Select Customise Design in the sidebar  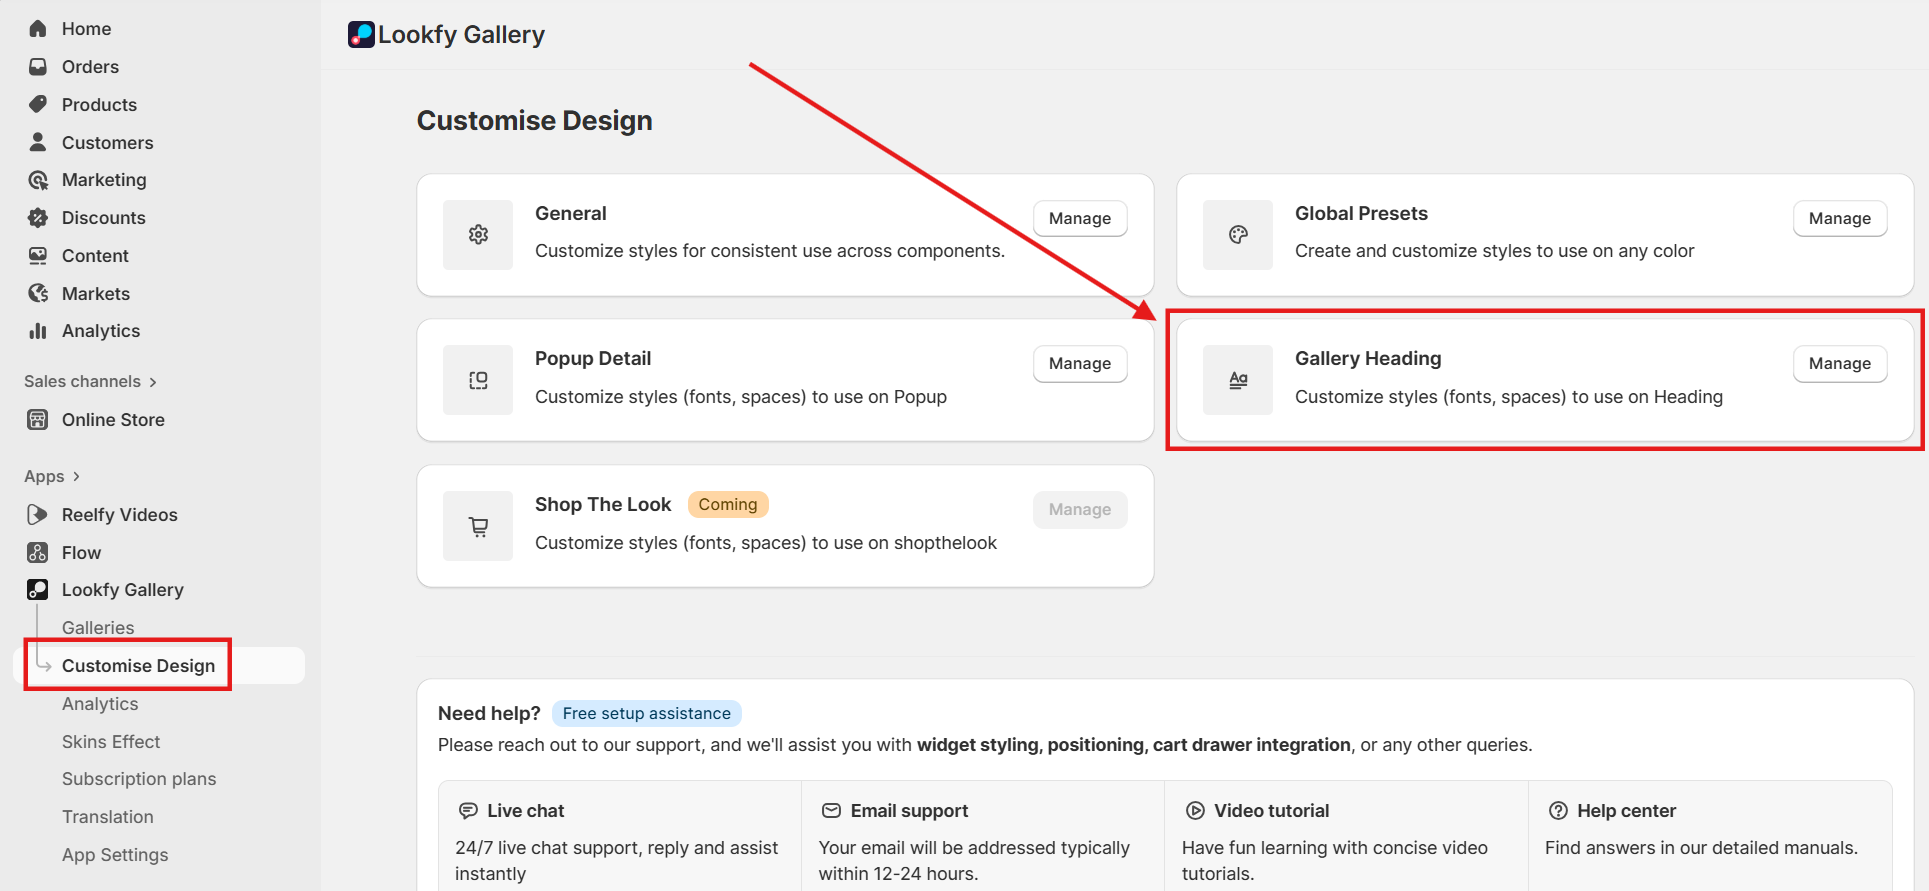coord(138,666)
